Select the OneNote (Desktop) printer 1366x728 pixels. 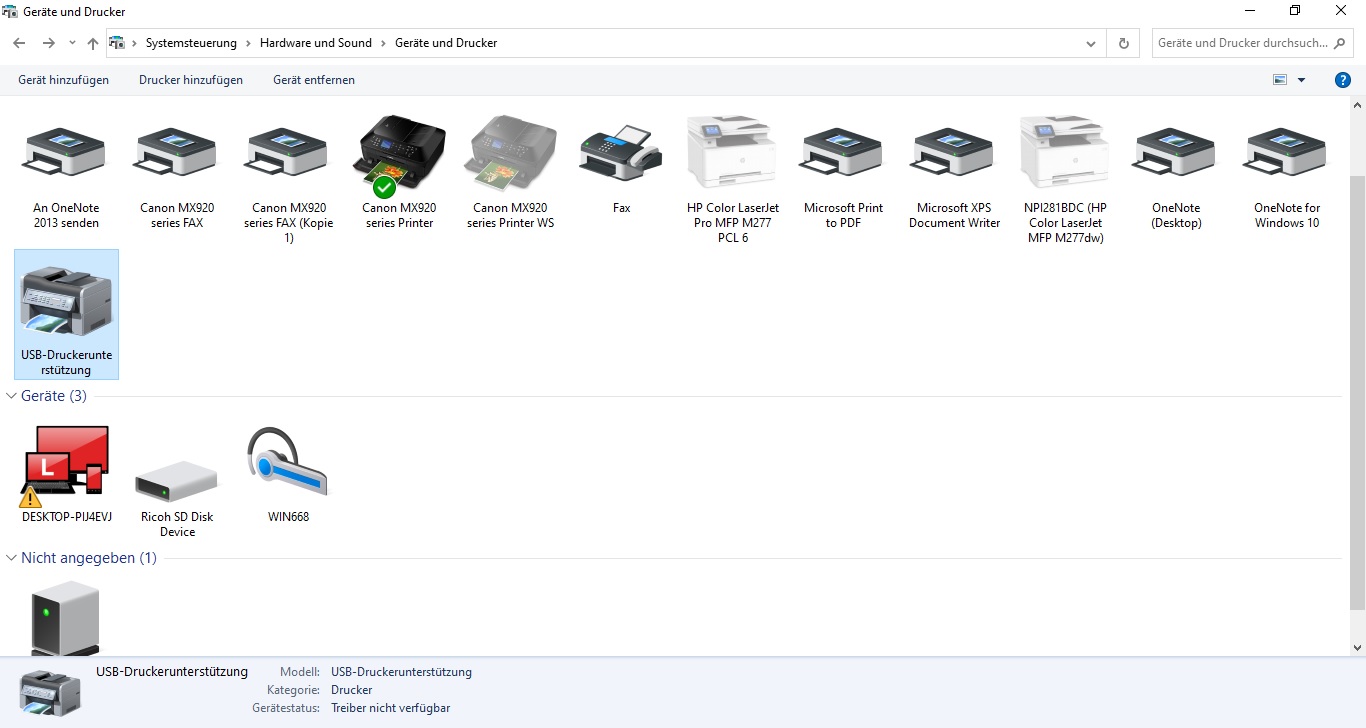tap(1176, 172)
